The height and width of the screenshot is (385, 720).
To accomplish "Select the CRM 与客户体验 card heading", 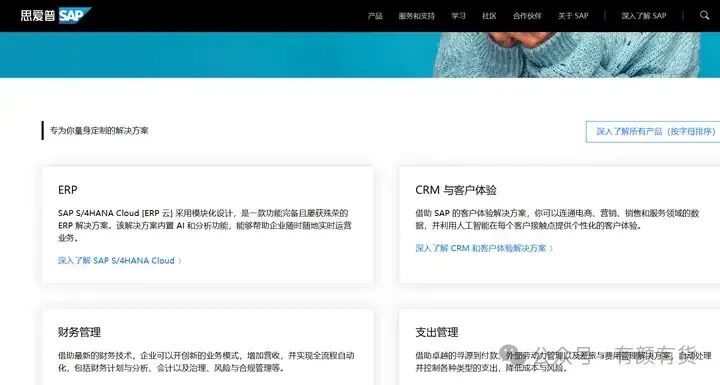I will coord(456,190).
